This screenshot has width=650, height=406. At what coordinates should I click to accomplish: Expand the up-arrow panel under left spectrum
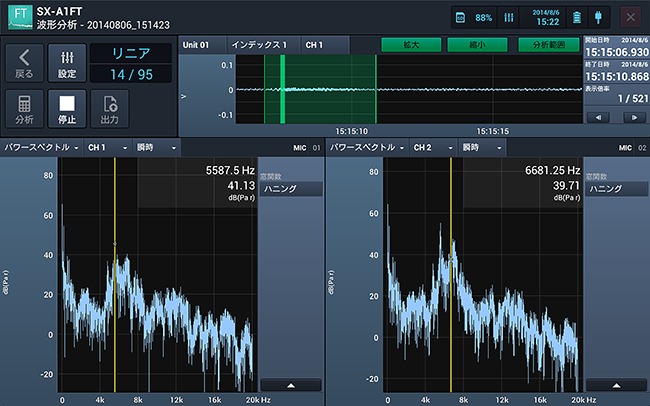point(290,385)
